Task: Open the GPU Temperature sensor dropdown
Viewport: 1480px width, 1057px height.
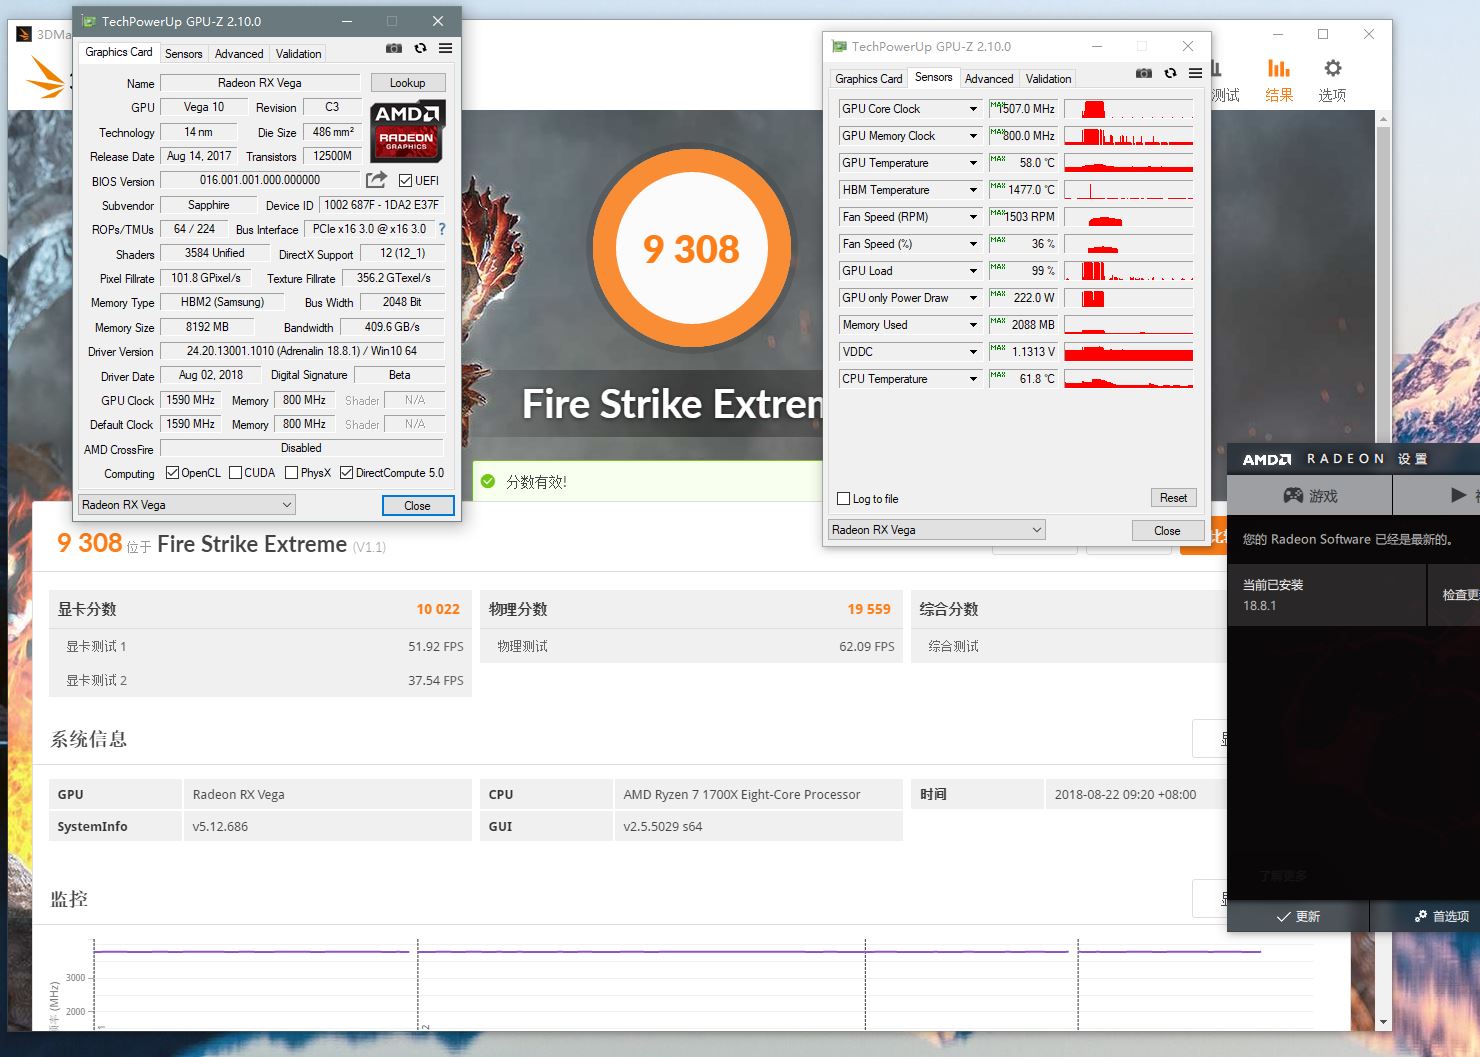Action: (x=972, y=163)
